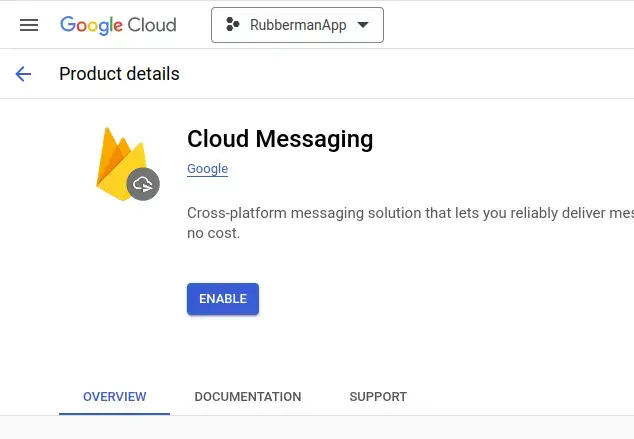Click the Firebase Cloud Messaging logo
The image size is (634, 439).
pyautogui.click(x=127, y=164)
